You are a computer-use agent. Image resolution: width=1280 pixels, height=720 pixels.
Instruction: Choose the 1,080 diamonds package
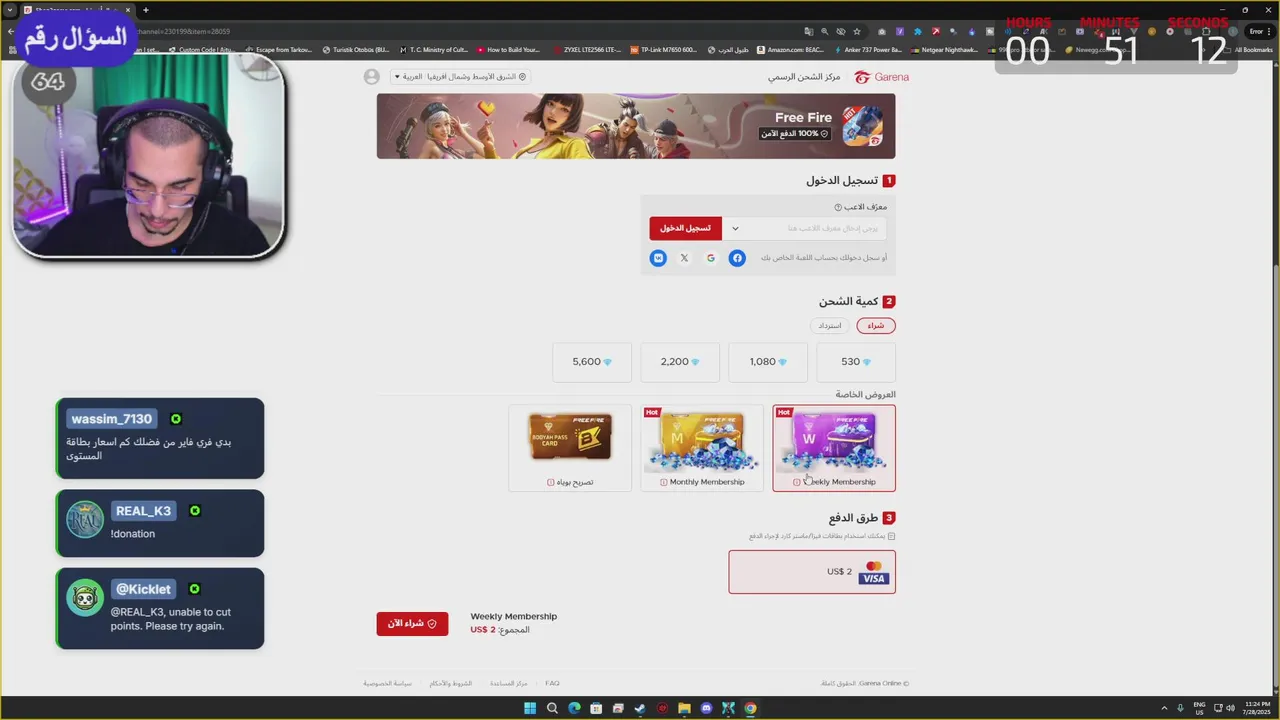coord(768,362)
